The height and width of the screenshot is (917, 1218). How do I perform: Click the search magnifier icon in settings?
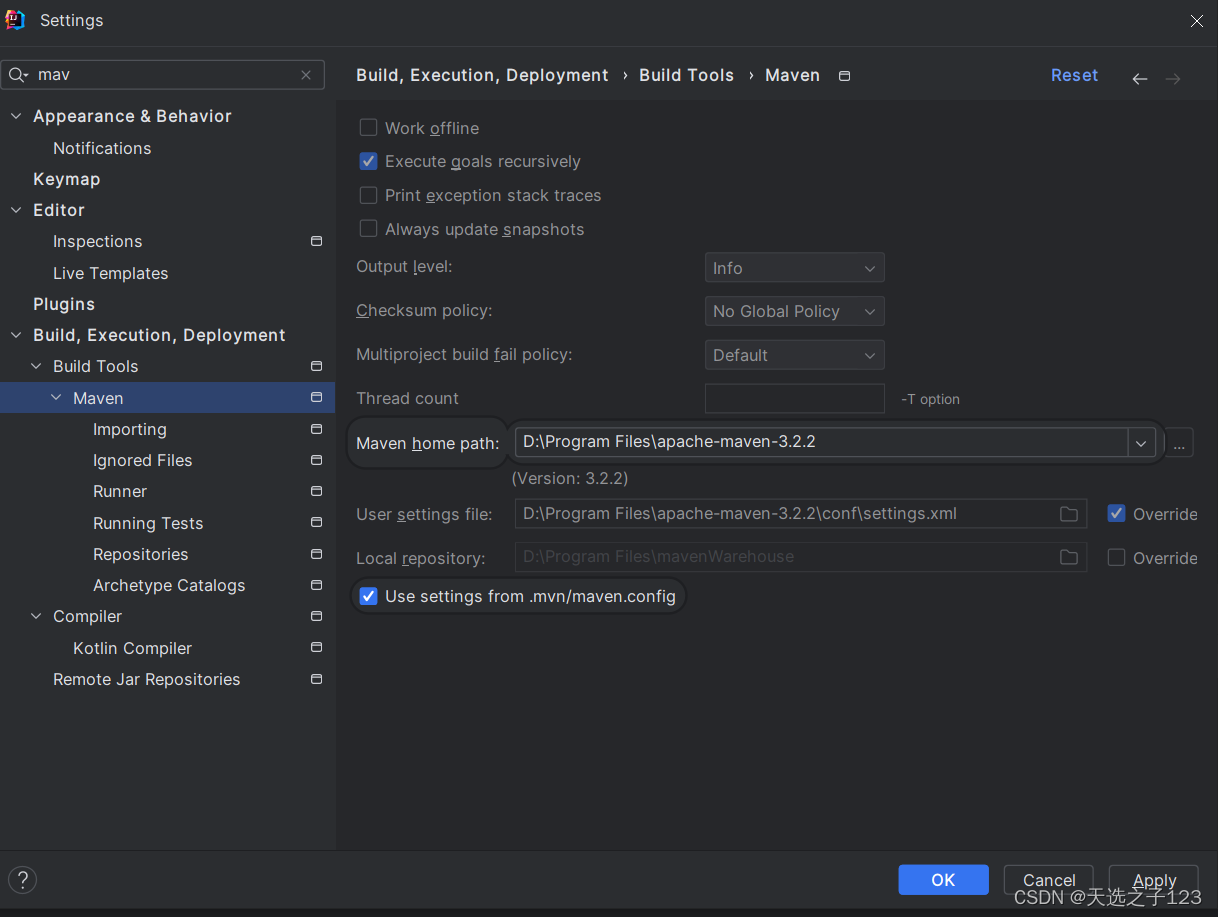pos(18,75)
